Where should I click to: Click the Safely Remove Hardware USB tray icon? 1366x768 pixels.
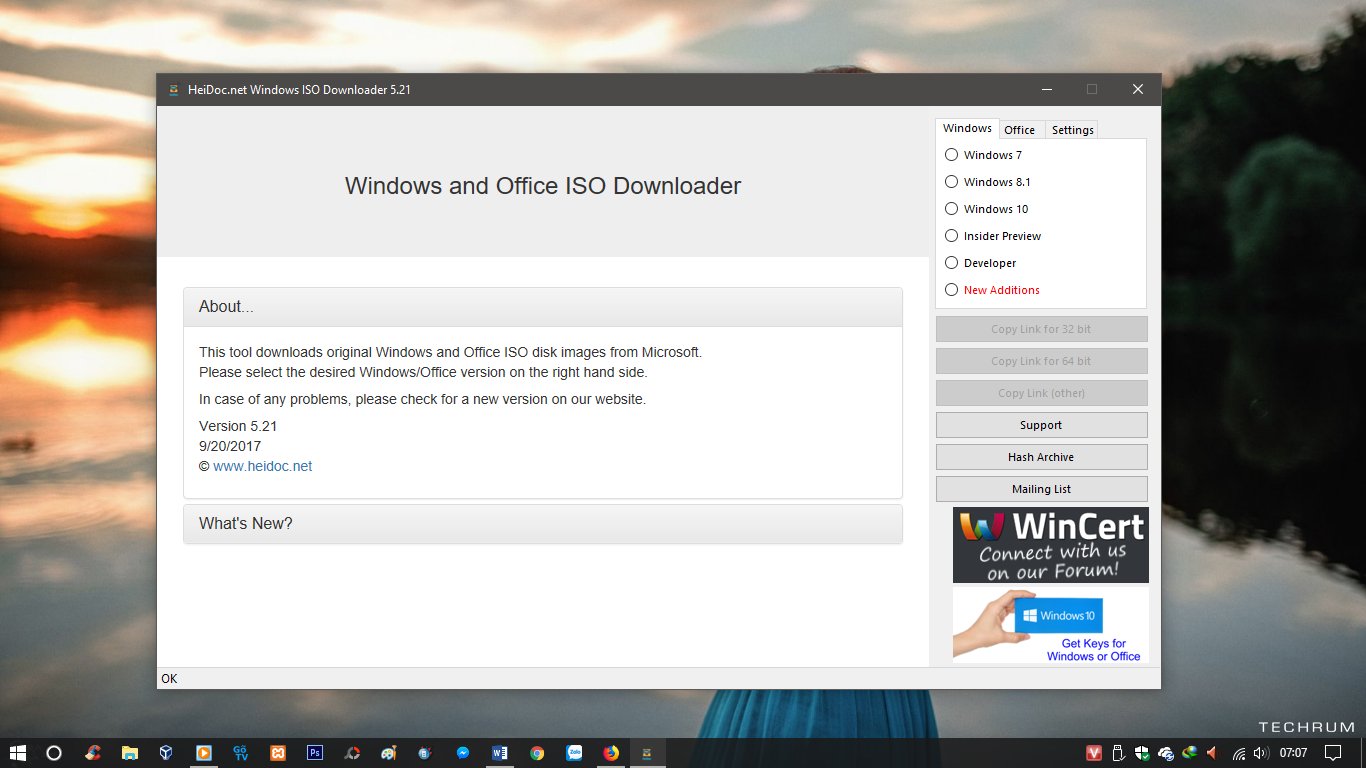point(1118,753)
